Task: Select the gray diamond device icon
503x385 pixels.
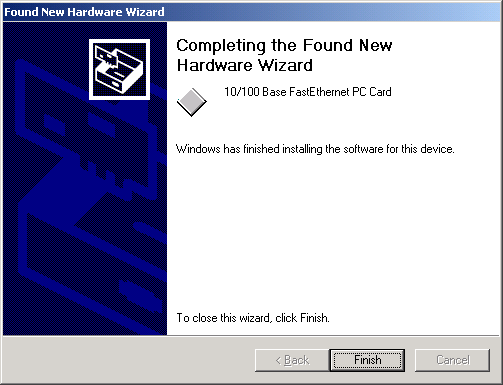Action: (x=192, y=102)
